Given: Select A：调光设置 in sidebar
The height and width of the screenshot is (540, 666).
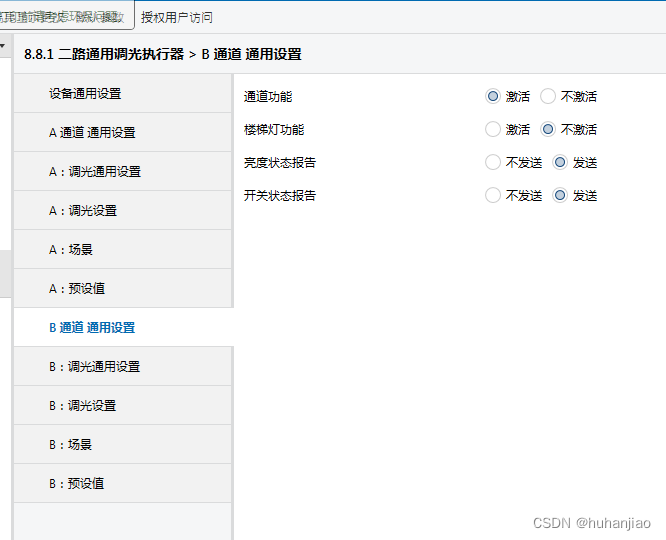Looking at the screenshot, I should (x=83, y=210).
